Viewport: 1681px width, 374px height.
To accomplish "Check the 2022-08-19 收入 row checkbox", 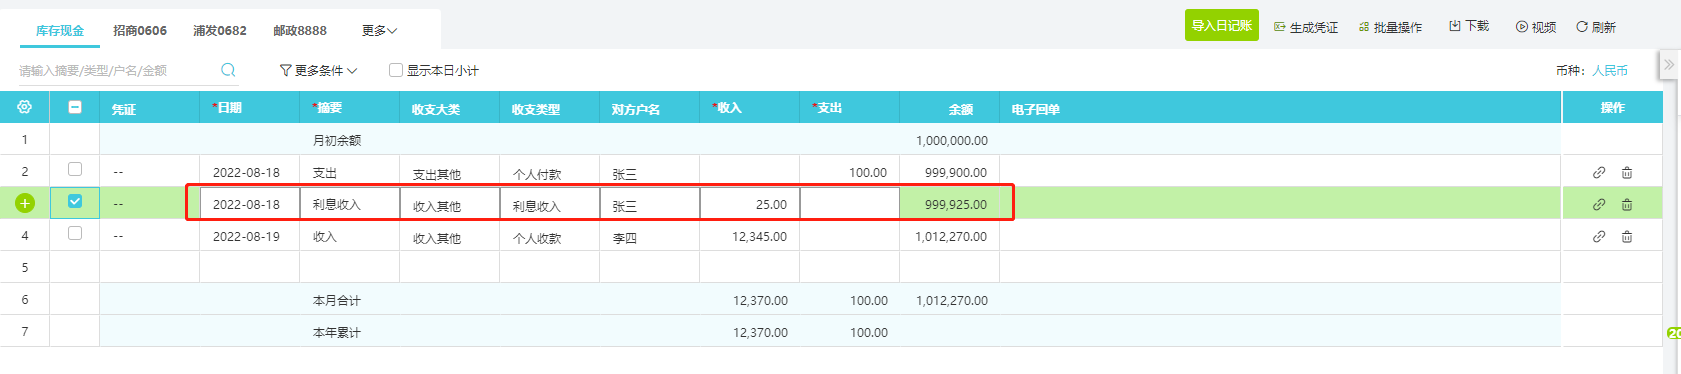I will click(x=75, y=233).
